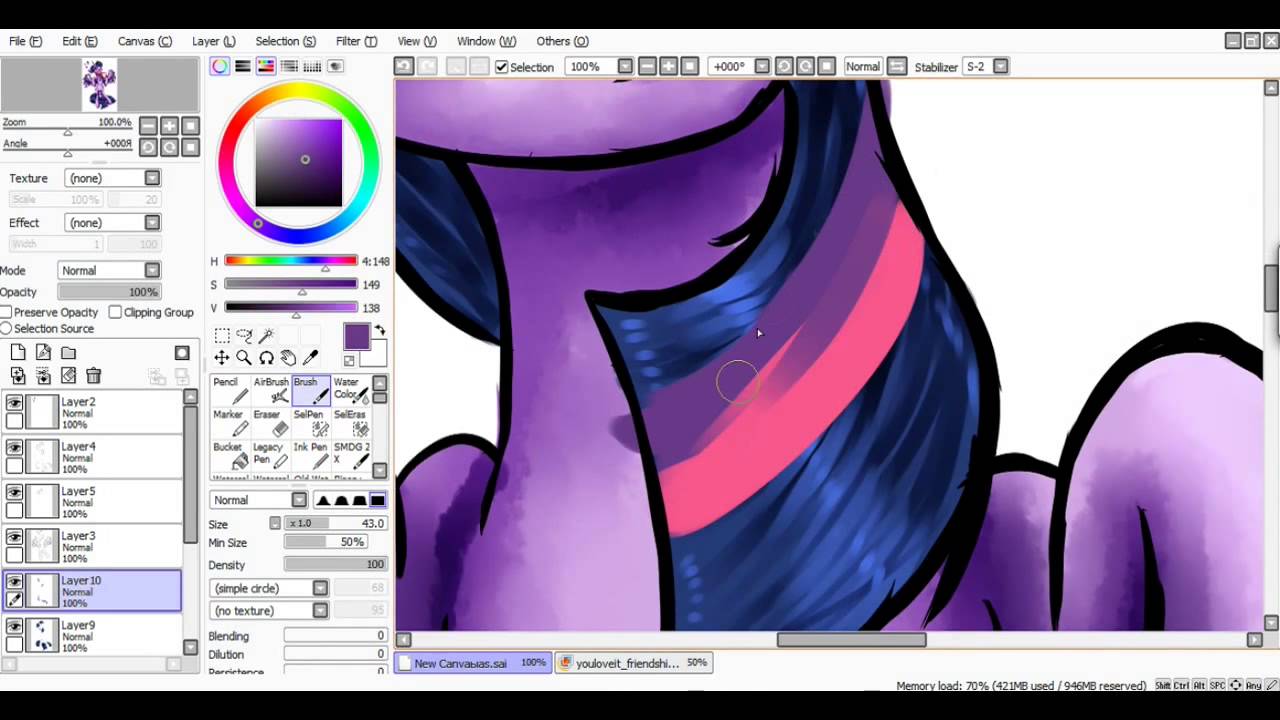
Task: Select the Ink Pen tool
Action: [x=310, y=455]
